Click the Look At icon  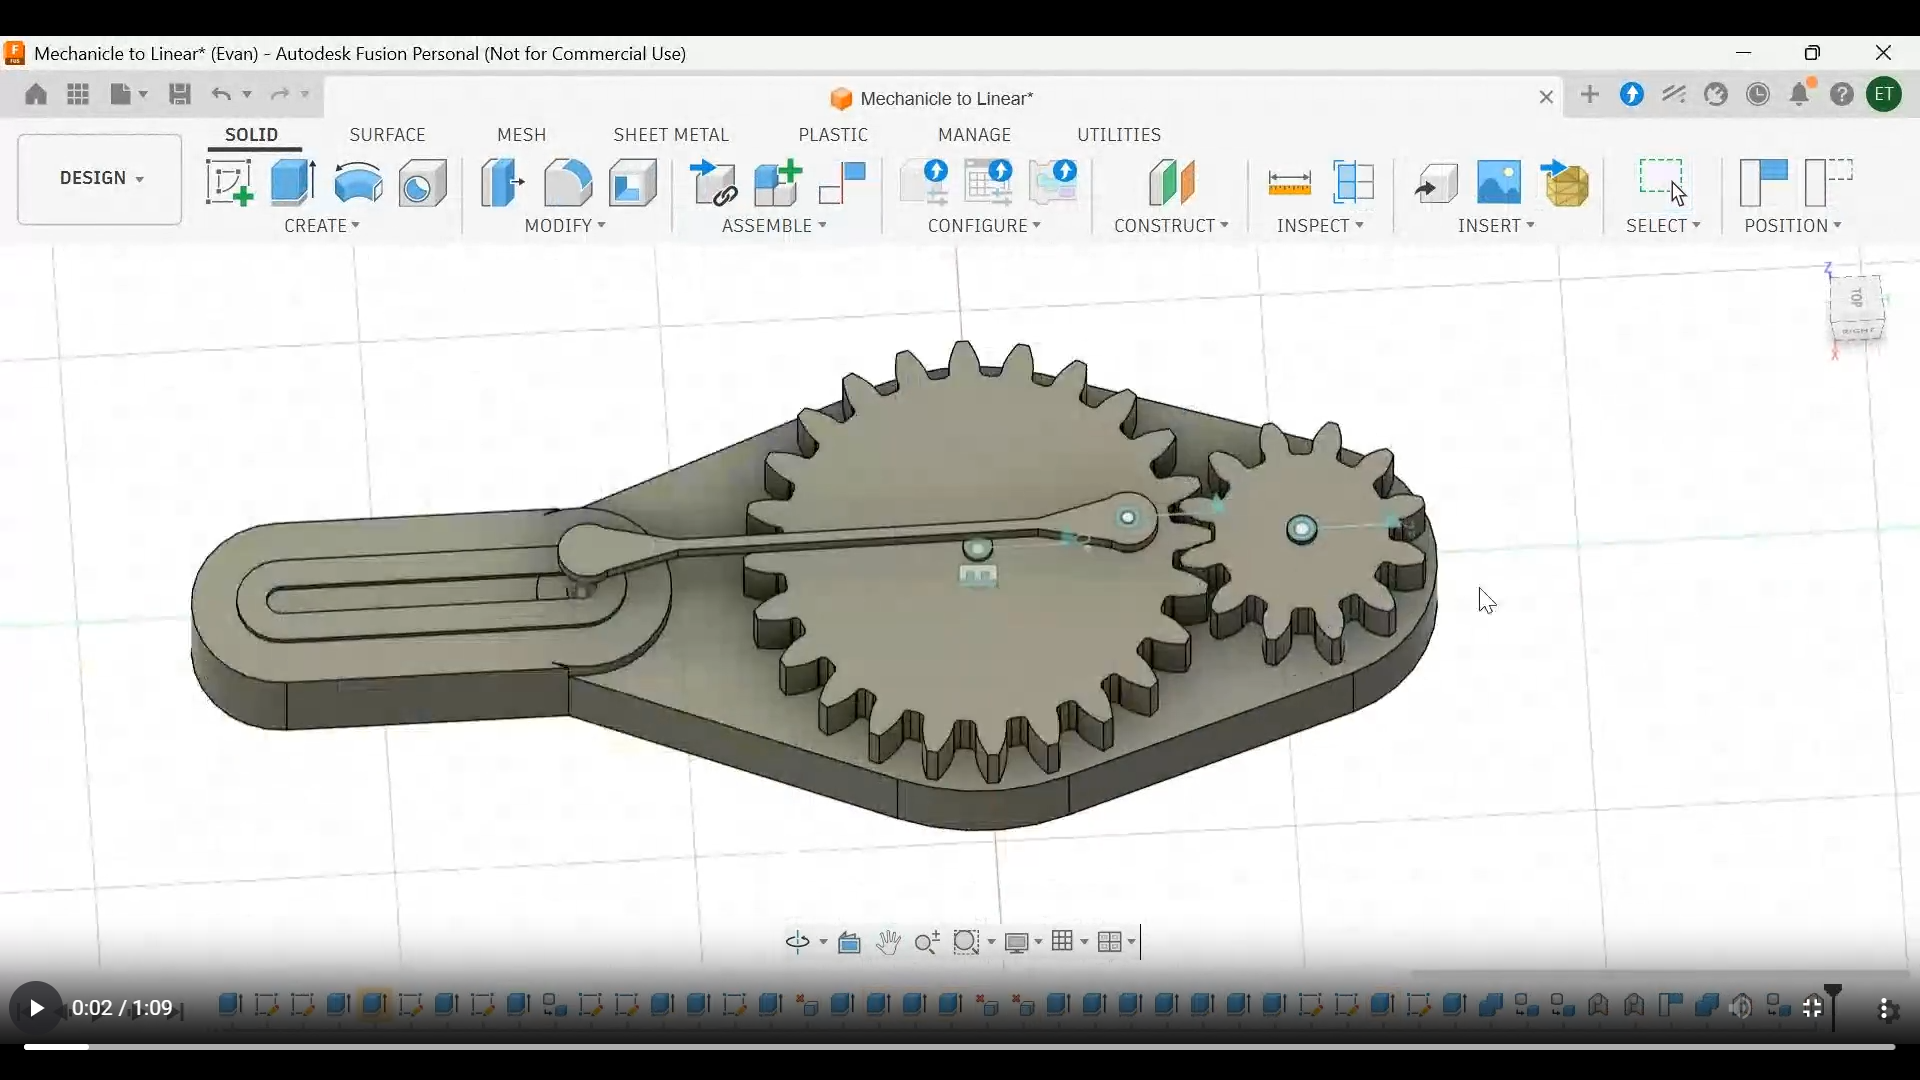pos(851,943)
